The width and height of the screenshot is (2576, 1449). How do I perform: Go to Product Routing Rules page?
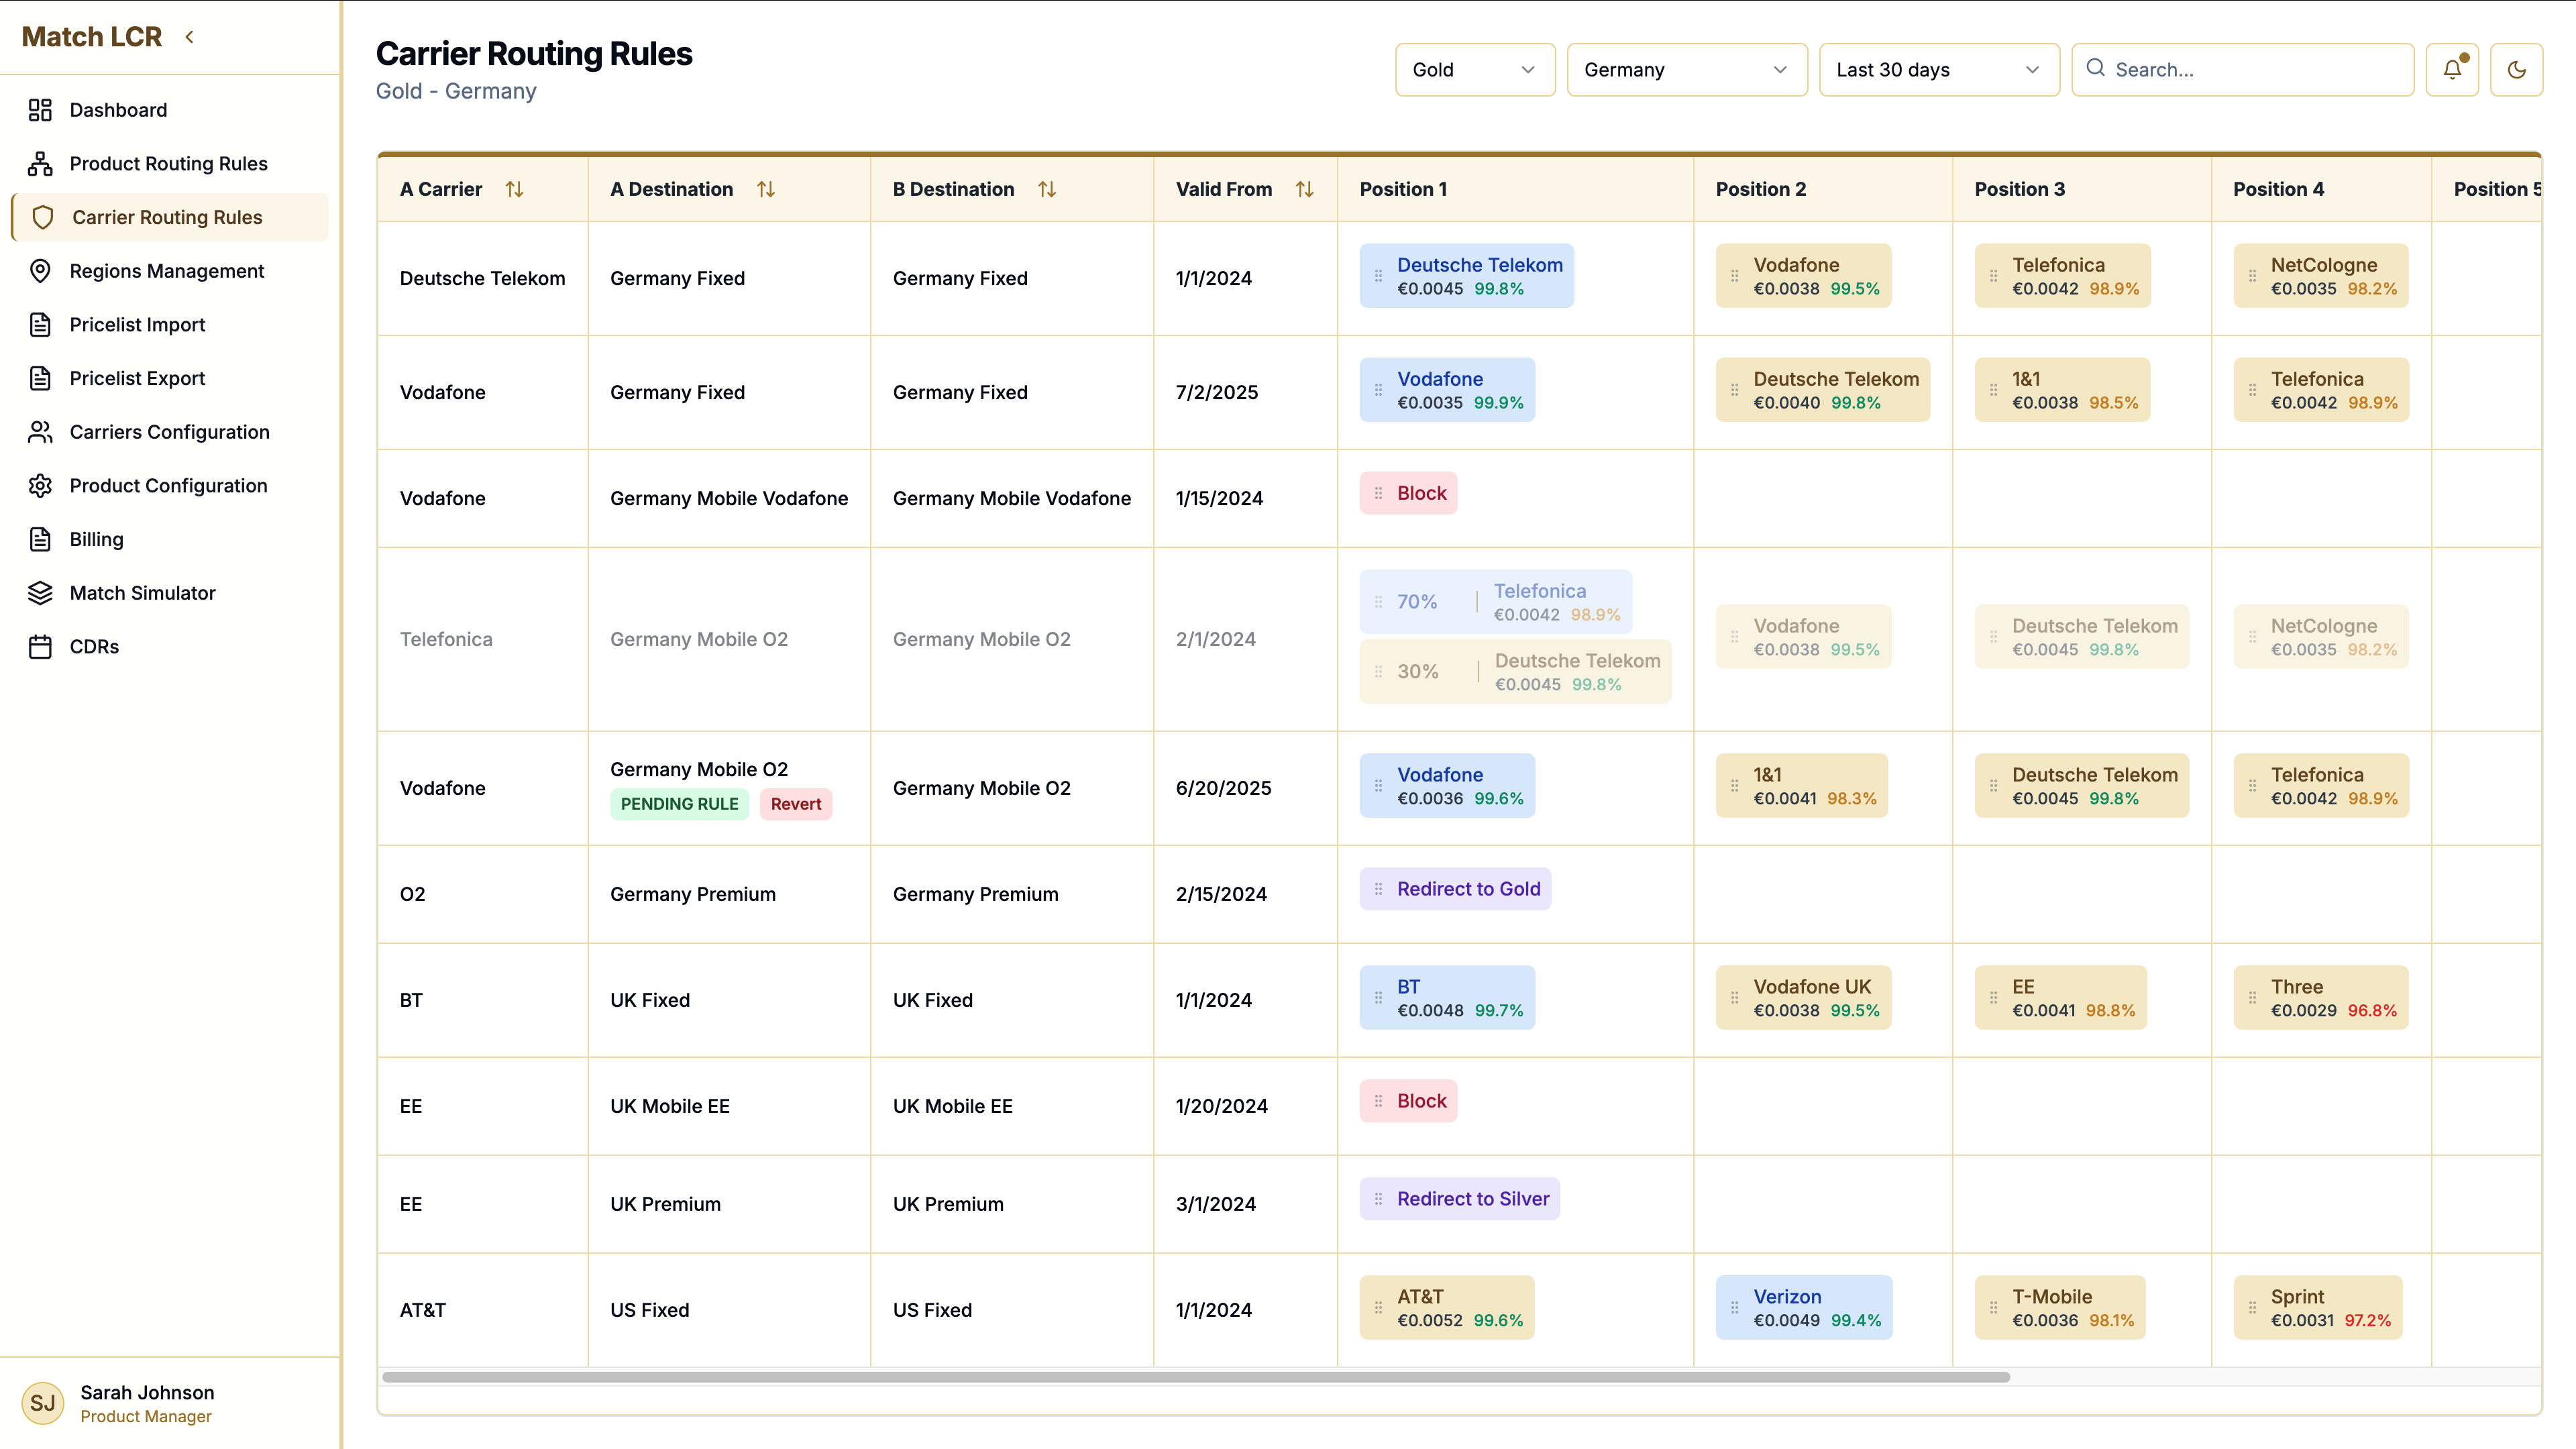170,163
